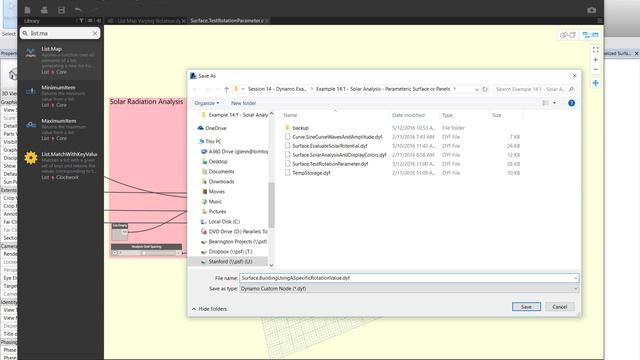
Task: Select A360 Drive in navigation tree
Action: (238, 151)
